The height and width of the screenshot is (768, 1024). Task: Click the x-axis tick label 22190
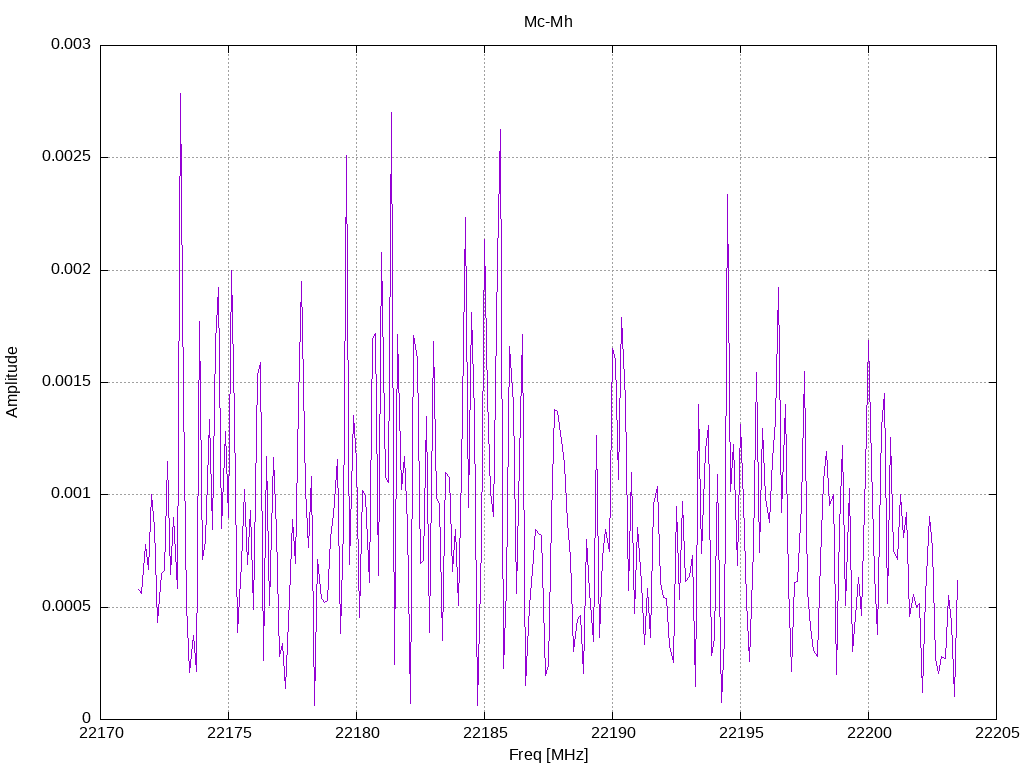[613, 733]
